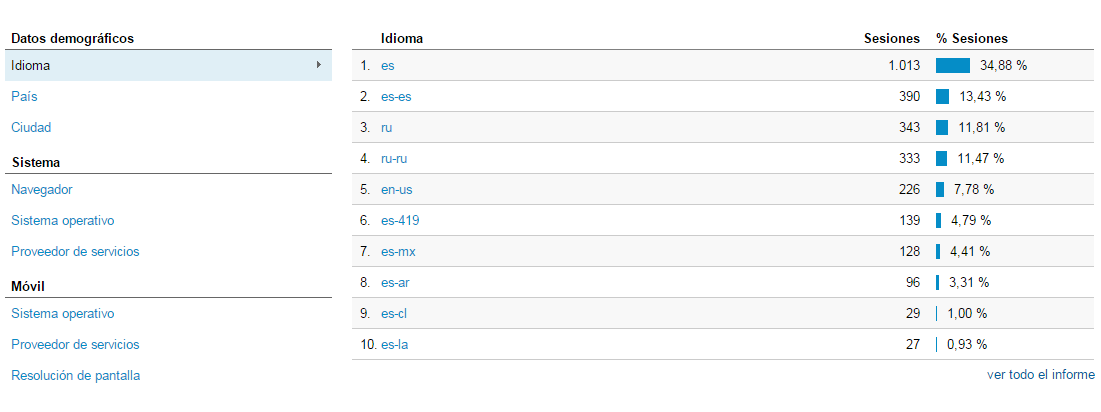Click "ver todo el informe" link
1101x412 pixels.
coord(1040,375)
